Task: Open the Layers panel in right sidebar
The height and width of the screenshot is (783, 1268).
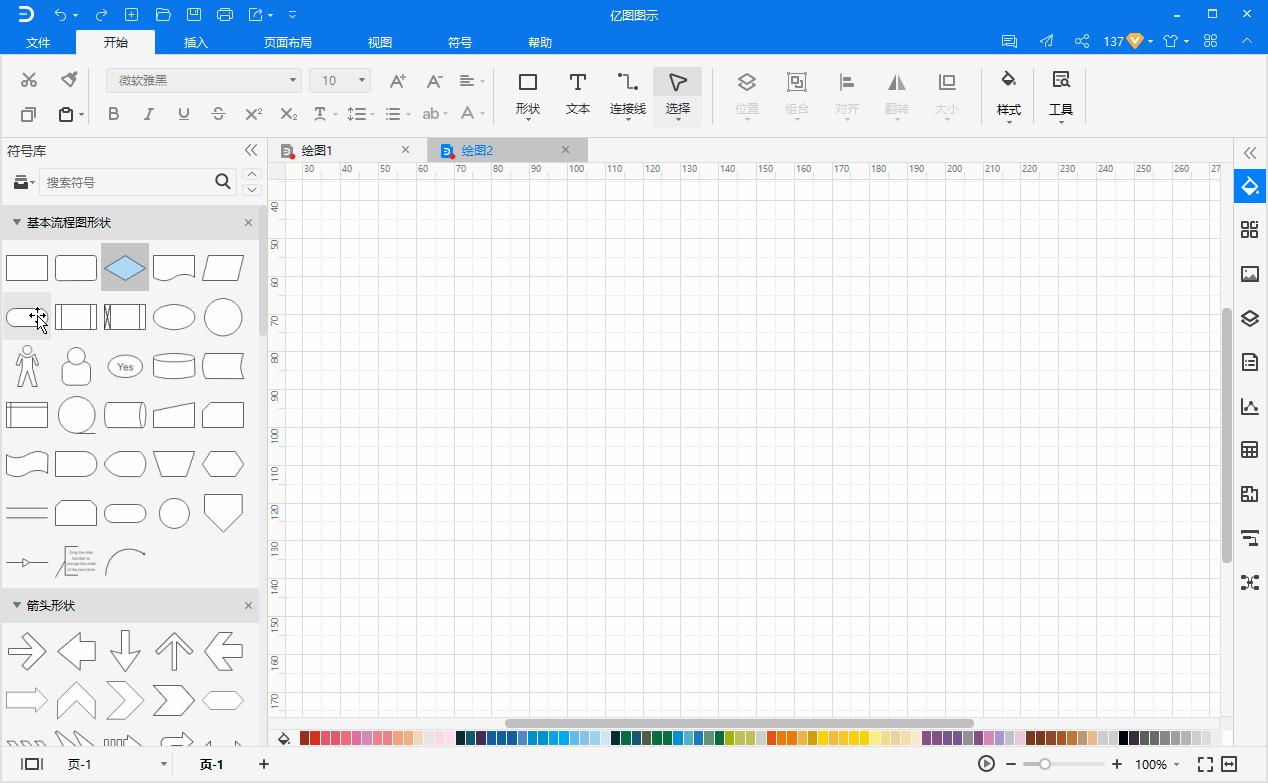Action: [1249, 318]
